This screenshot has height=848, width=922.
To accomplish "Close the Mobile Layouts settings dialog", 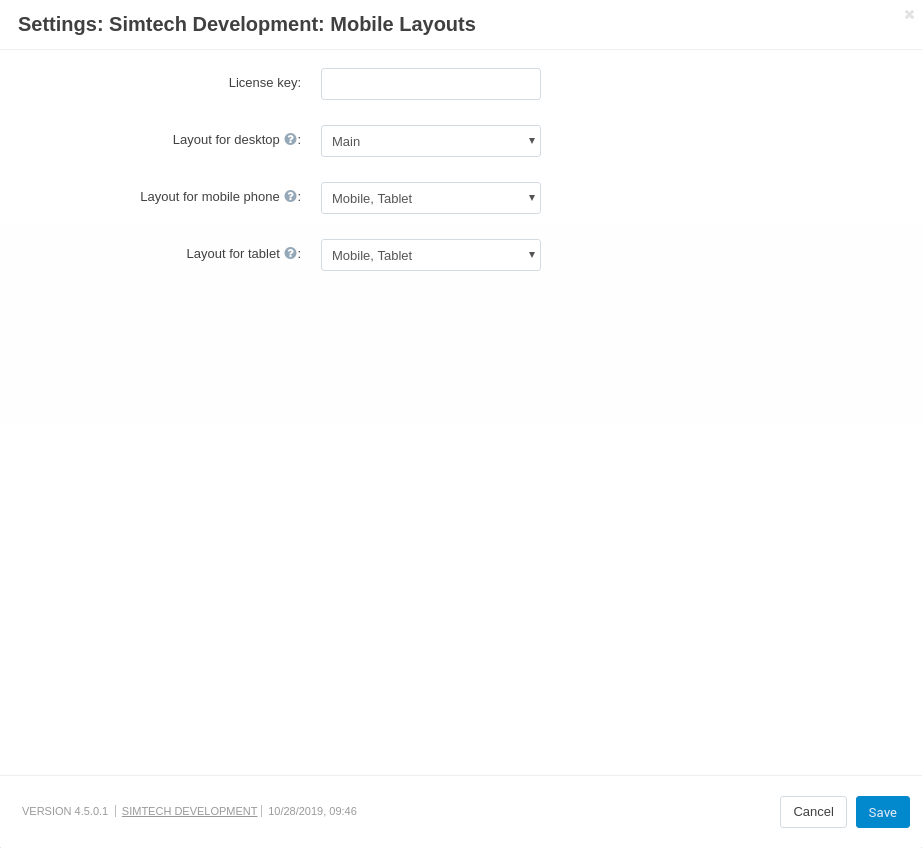I will pyautogui.click(x=909, y=14).
